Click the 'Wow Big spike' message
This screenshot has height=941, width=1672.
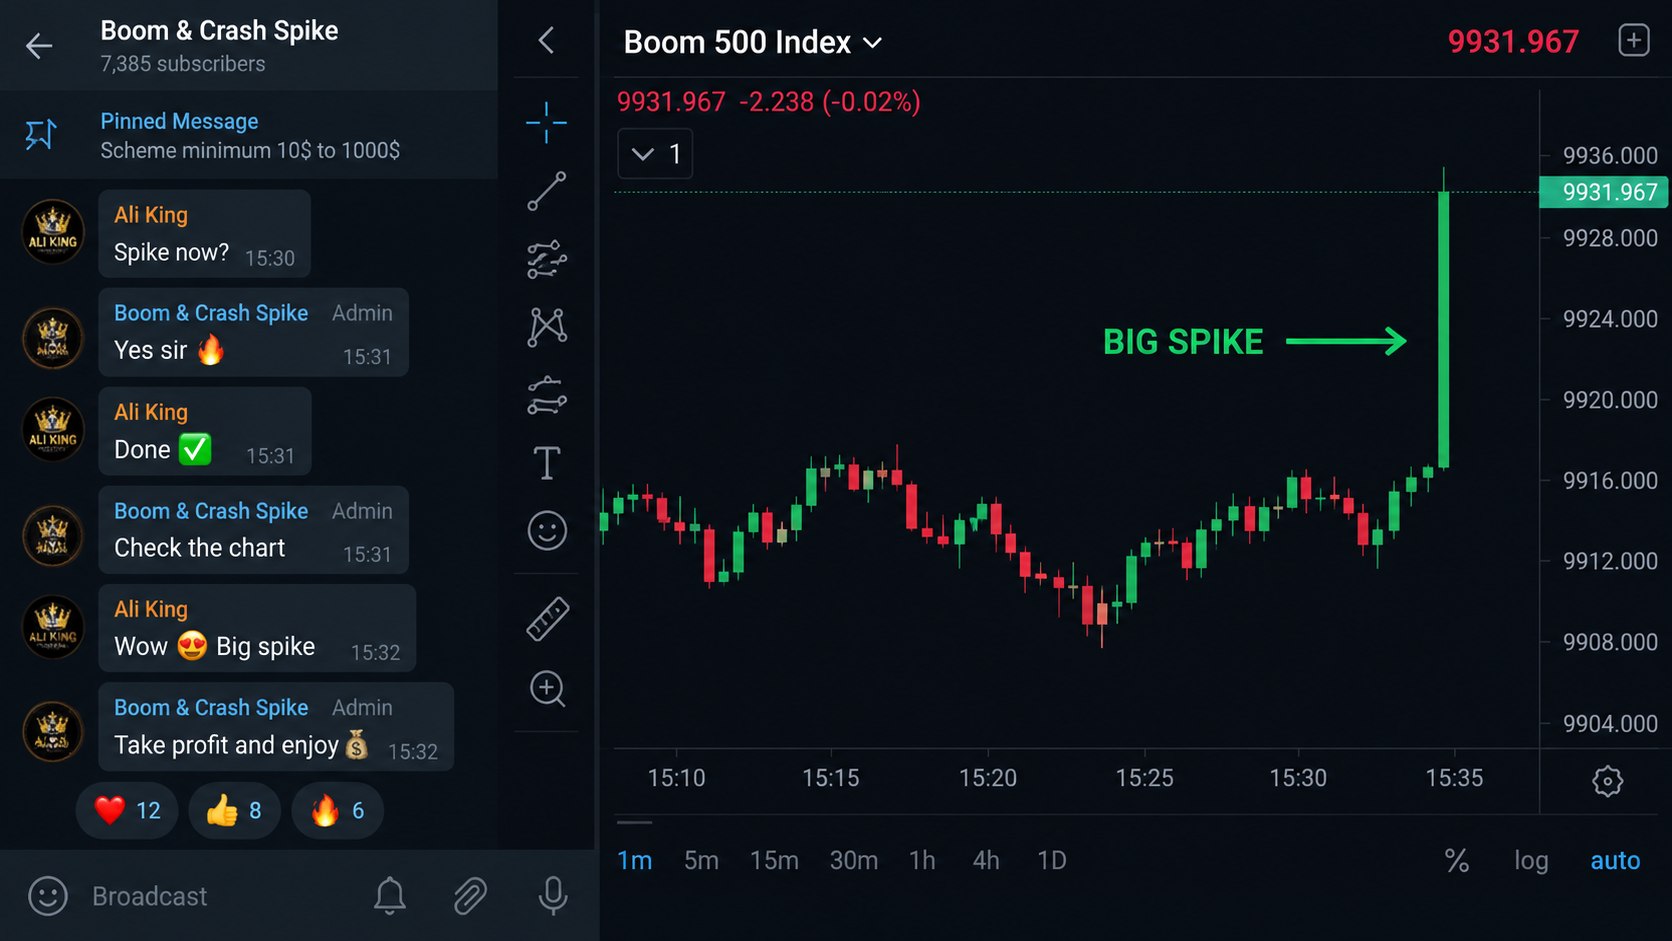click(x=257, y=628)
